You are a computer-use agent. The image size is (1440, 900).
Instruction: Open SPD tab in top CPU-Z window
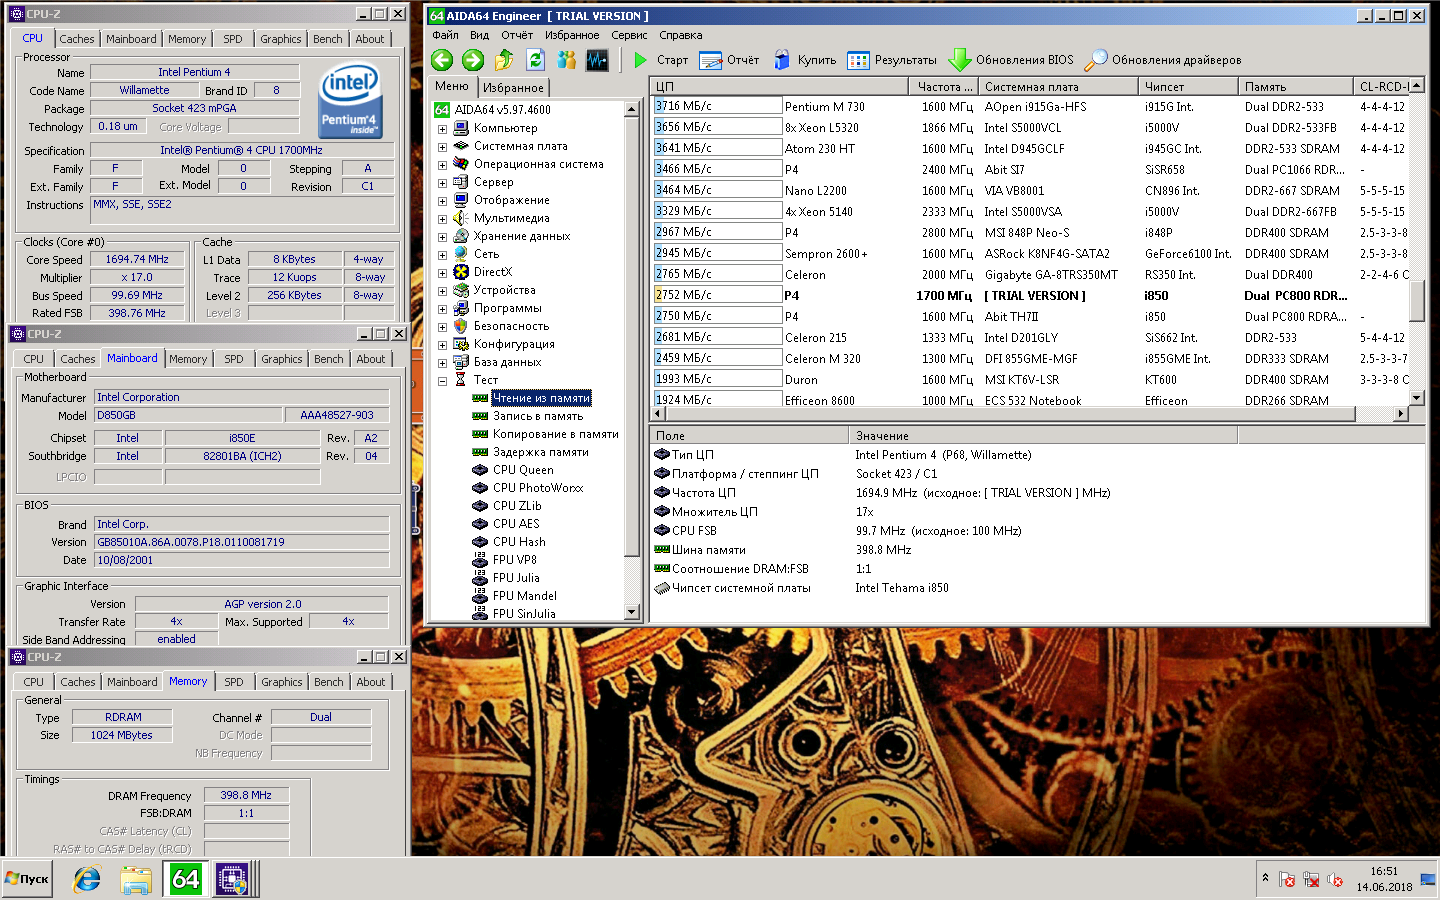[x=233, y=39]
